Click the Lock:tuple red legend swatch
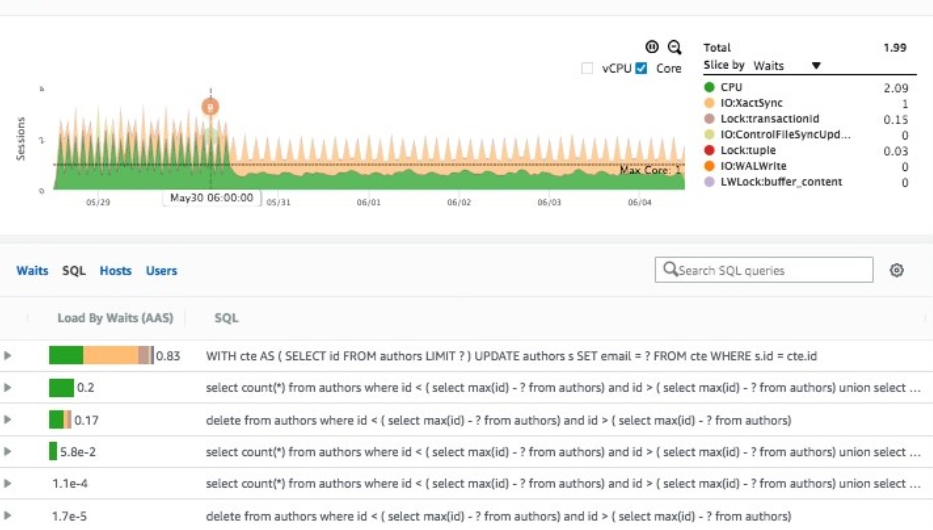Image resolution: width=933 pixels, height=530 pixels. pyautogui.click(x=709, y=150)
